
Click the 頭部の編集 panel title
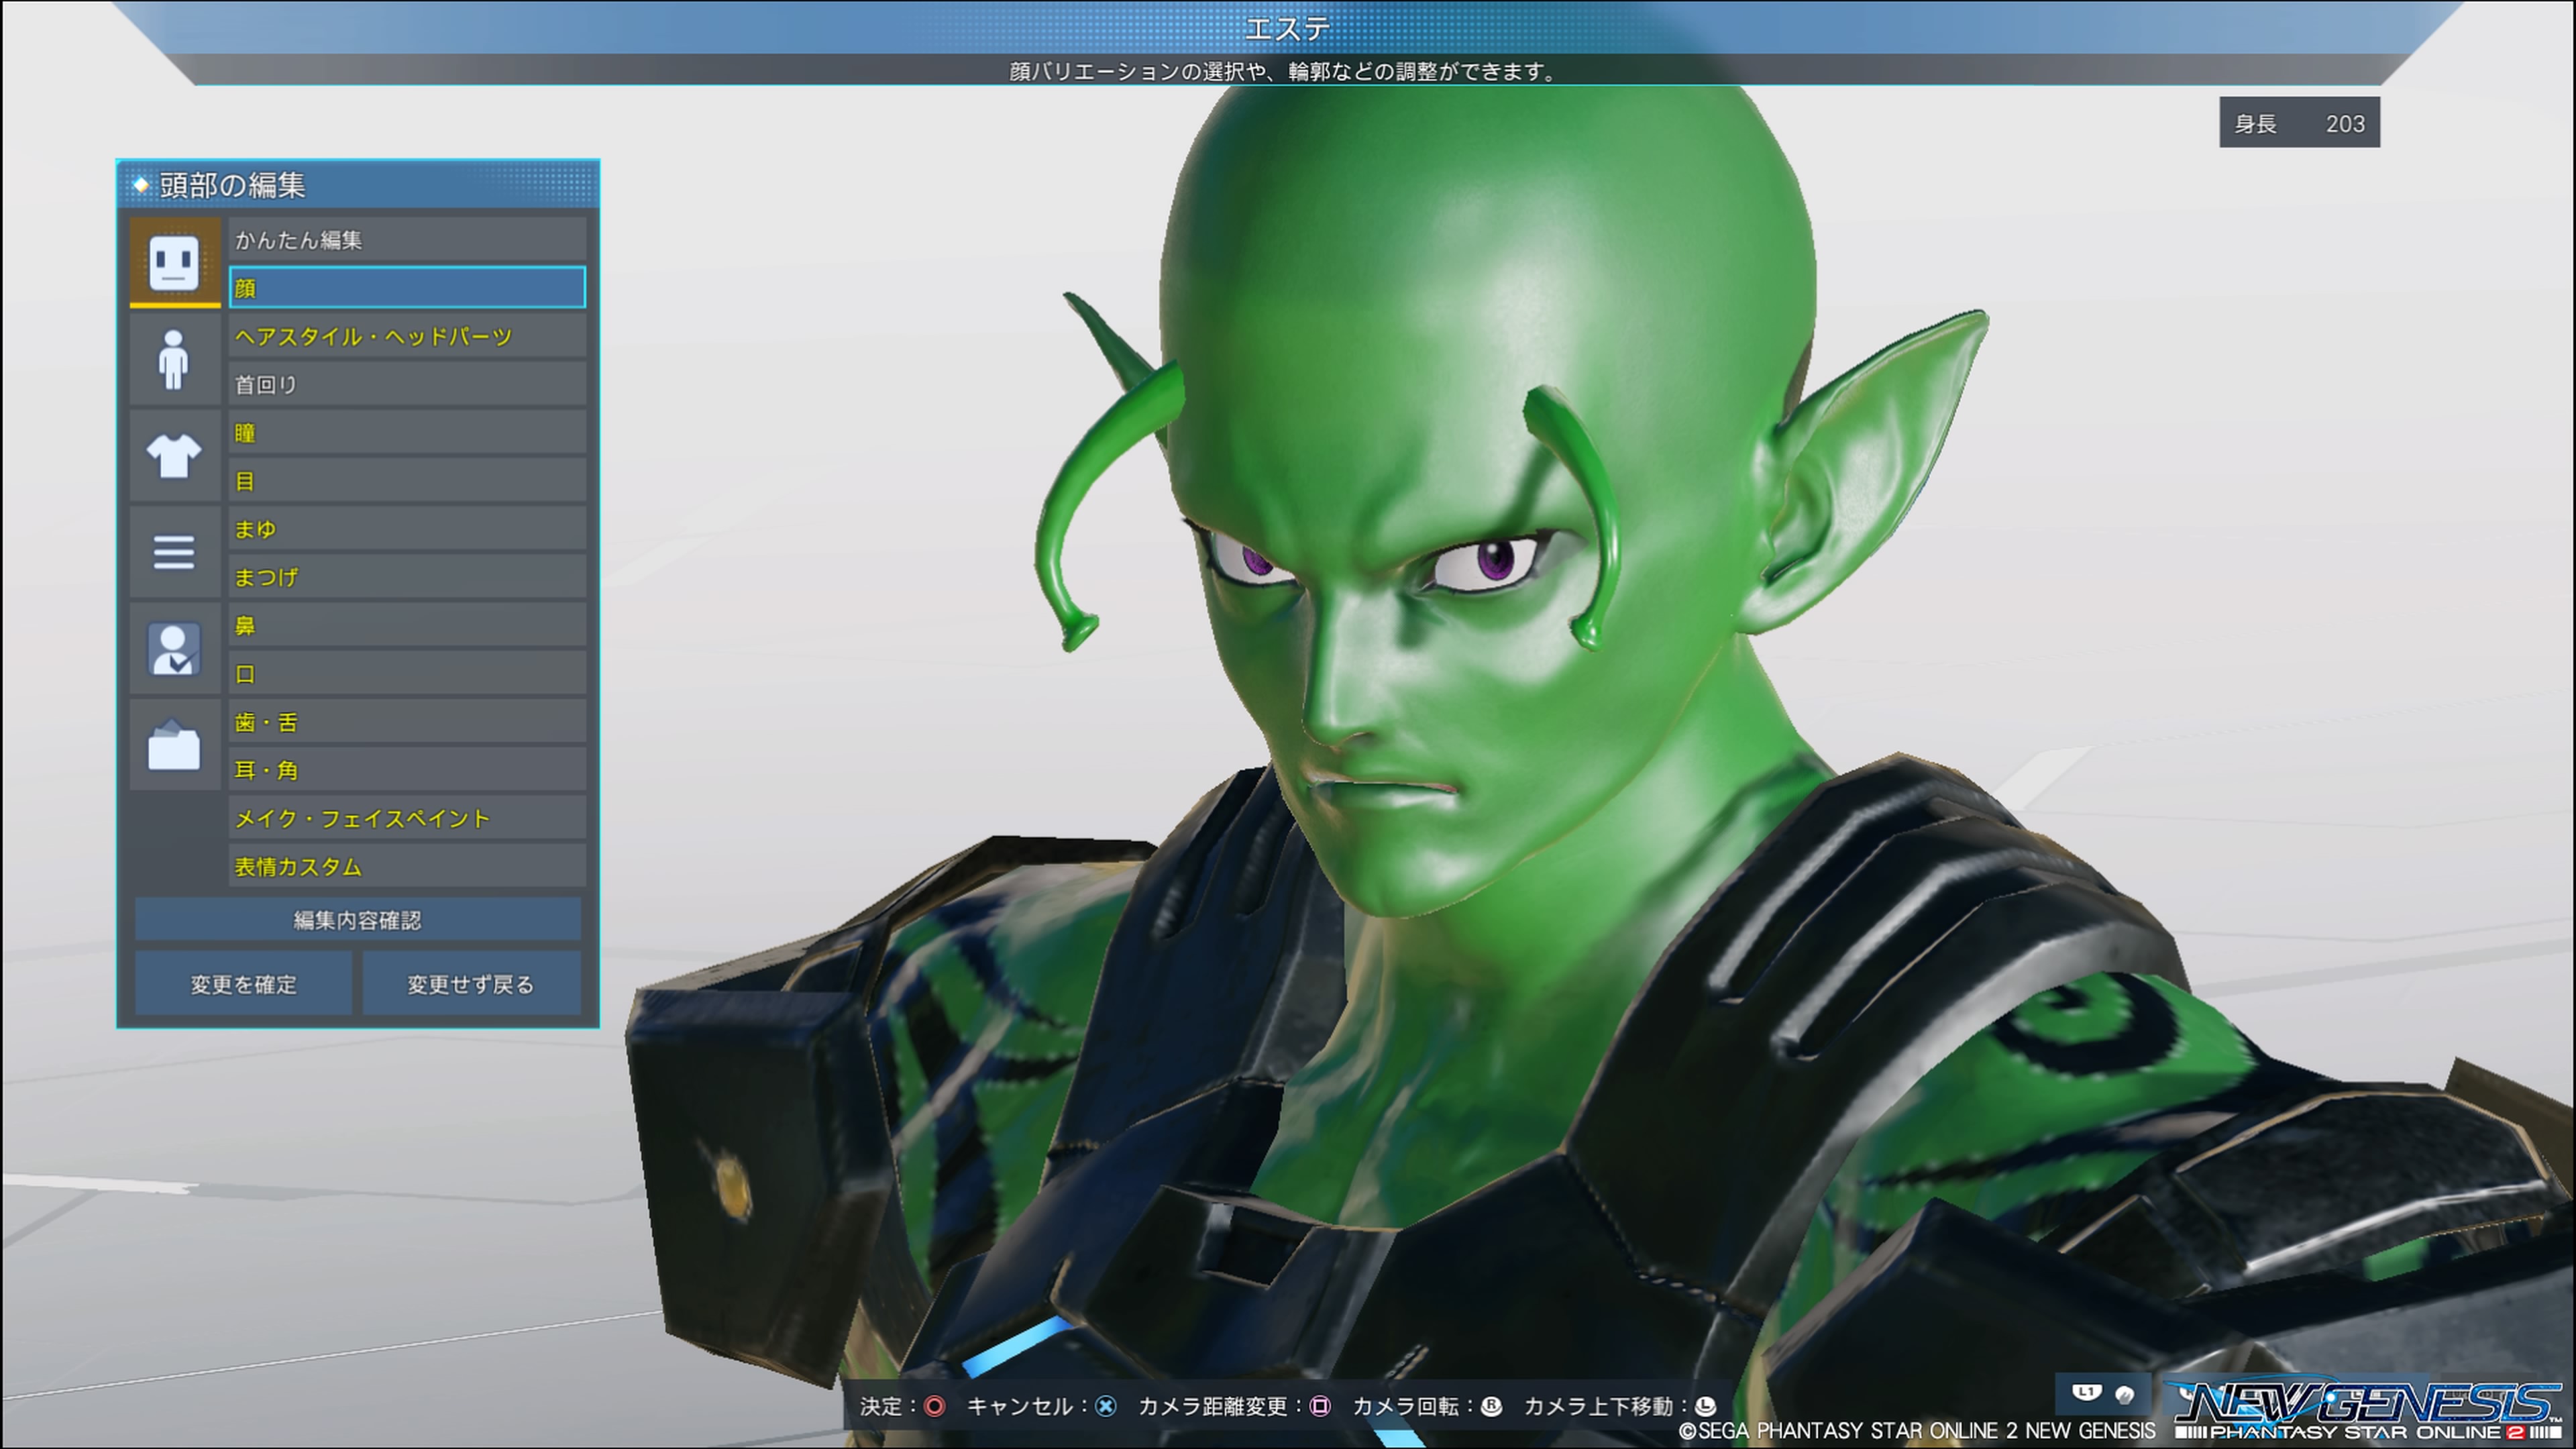tap(232, 185)
